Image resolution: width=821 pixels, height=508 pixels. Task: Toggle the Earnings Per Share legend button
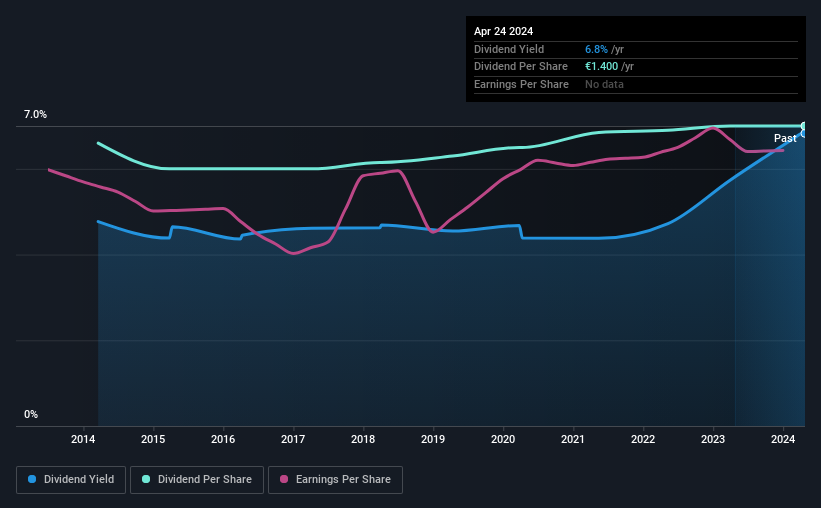coord(335,480)
